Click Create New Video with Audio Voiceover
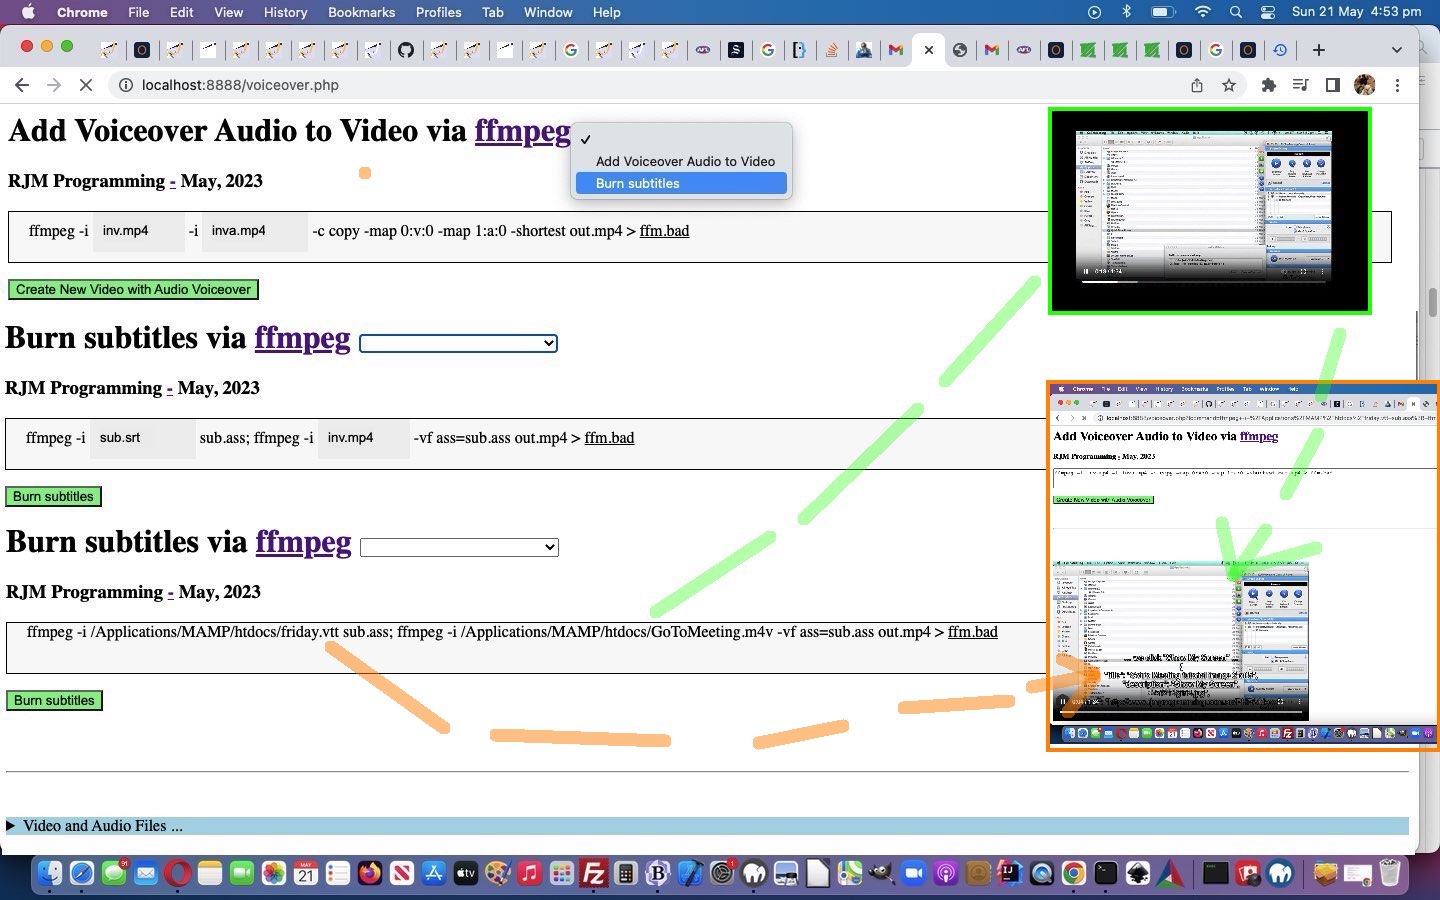 pos(133,290)
